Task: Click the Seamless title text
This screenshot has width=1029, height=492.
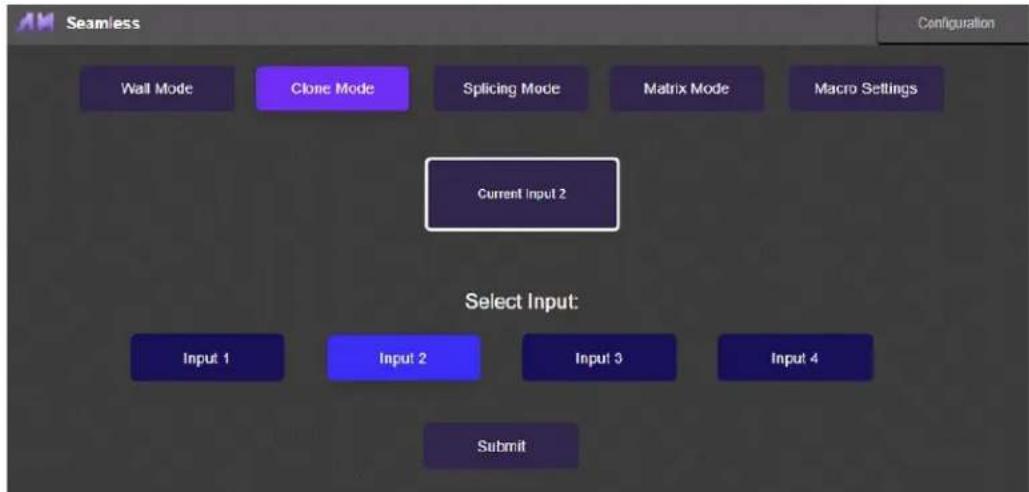Action: coord(103,24)
